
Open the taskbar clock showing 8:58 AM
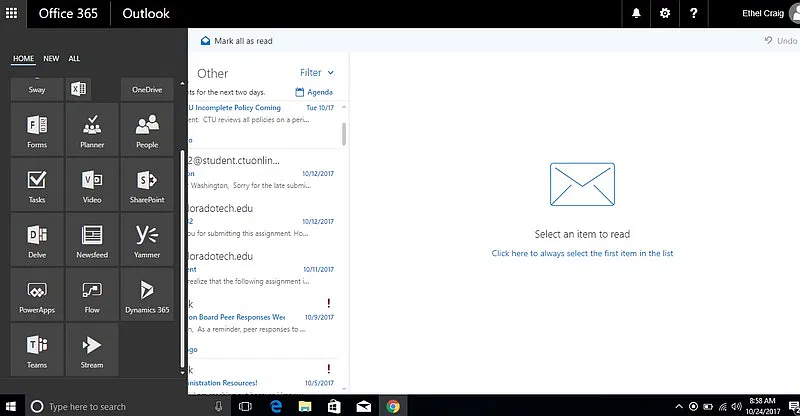pyautogui.click(x=762, y=406)
